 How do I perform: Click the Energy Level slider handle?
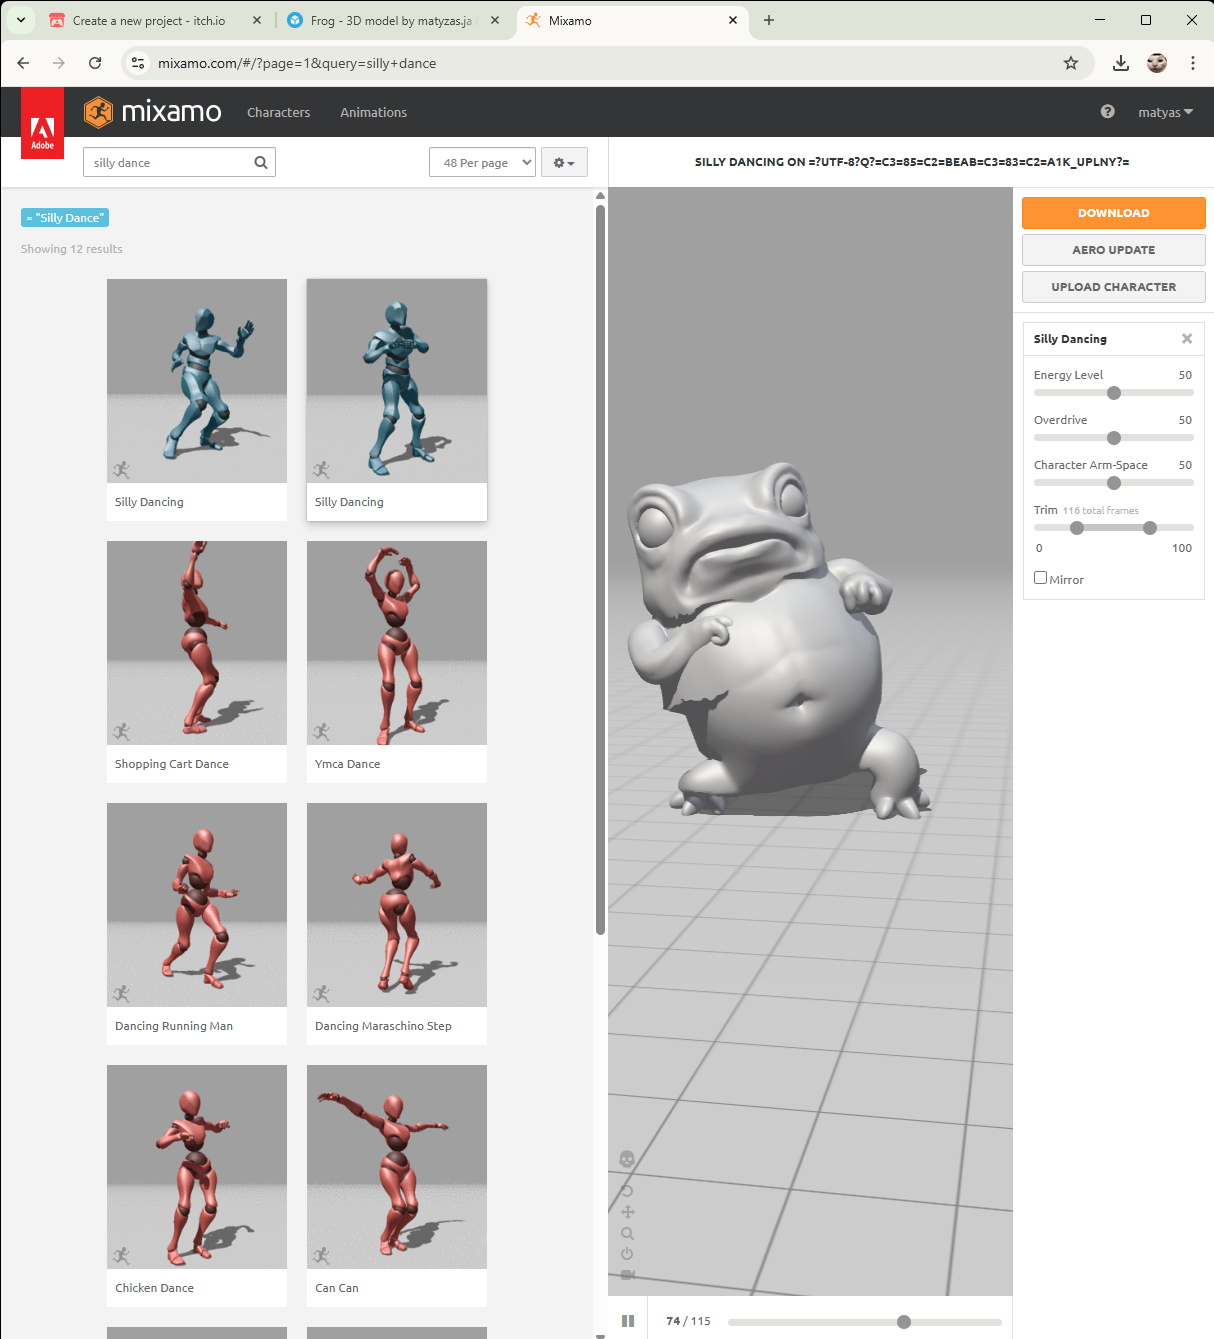[x=1114, y=393]
